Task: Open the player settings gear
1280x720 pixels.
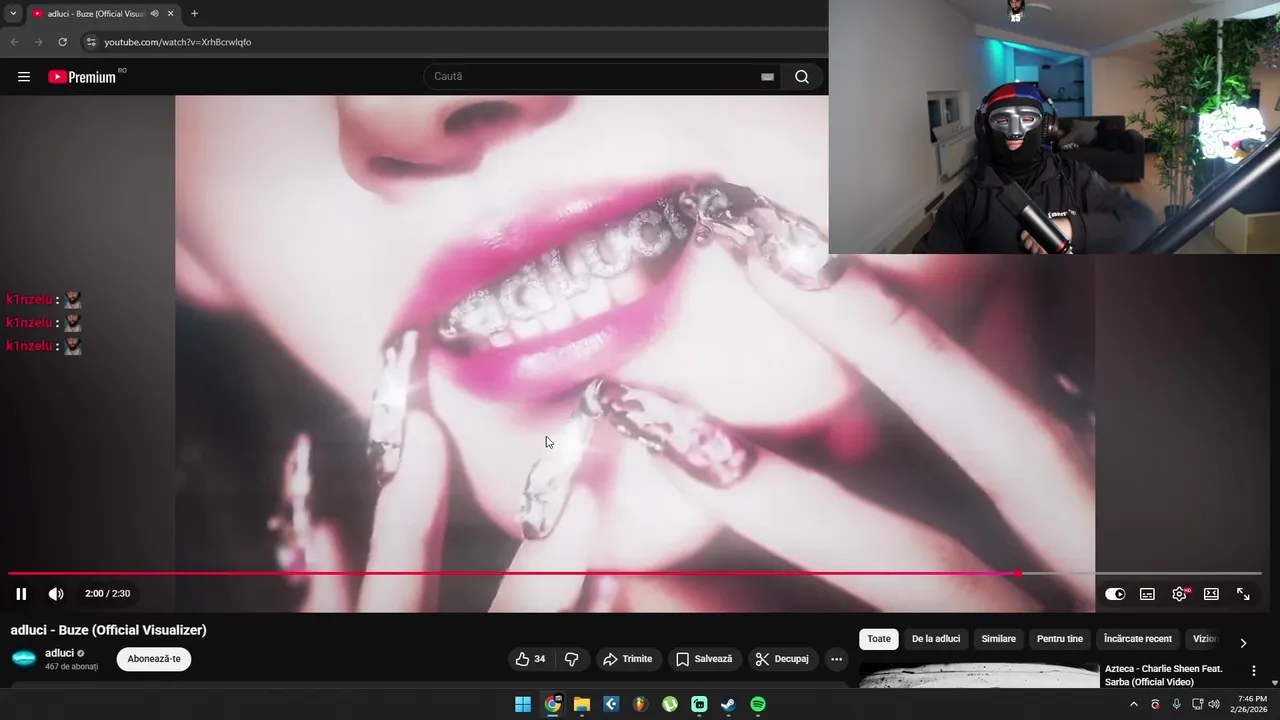Action: (1180, 594)
